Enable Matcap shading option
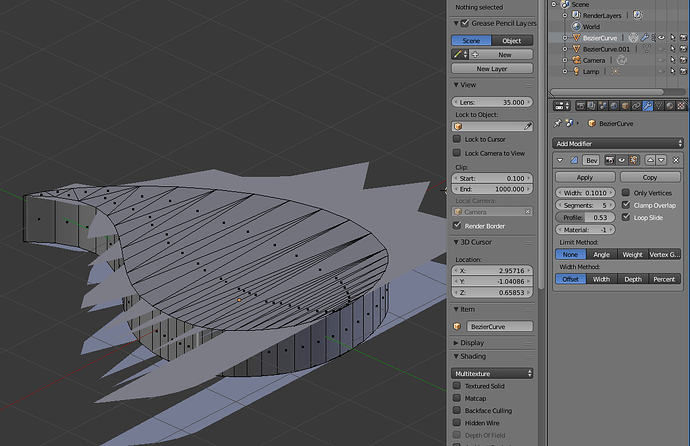The image size is (690, 446). click(457, 398)
